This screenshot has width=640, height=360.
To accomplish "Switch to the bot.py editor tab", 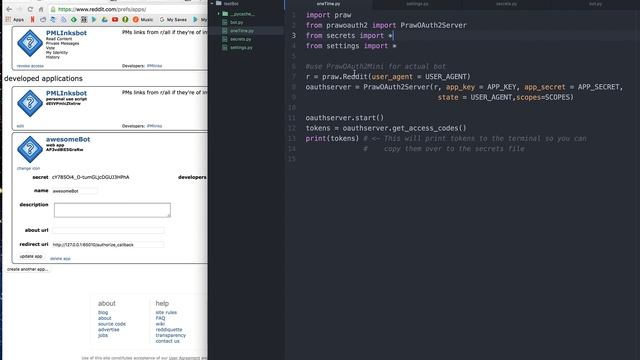I will coord(595,4).
